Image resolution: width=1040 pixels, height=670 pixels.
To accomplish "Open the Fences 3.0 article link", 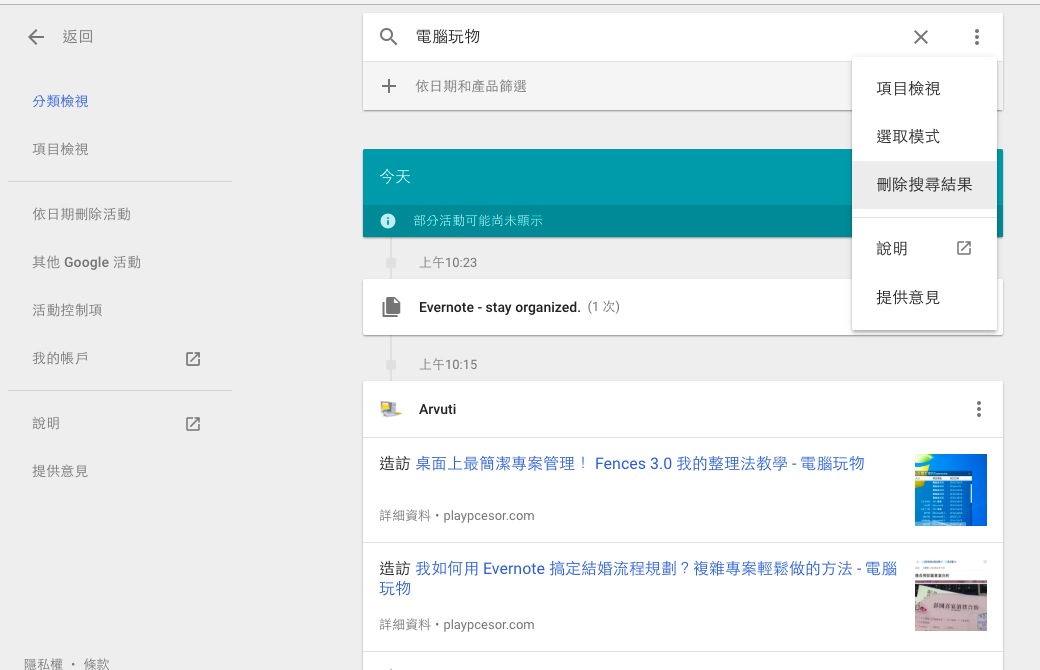I will pos(640,464).
